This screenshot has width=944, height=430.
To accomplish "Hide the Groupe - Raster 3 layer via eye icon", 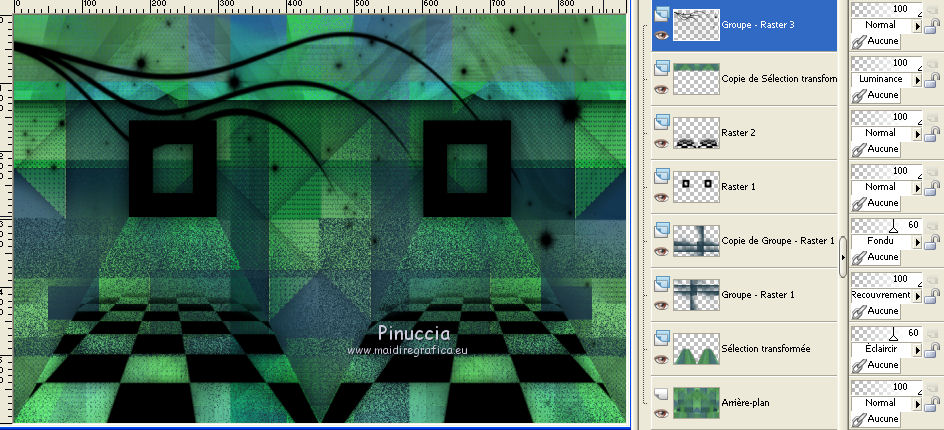I will click(662, 35).
